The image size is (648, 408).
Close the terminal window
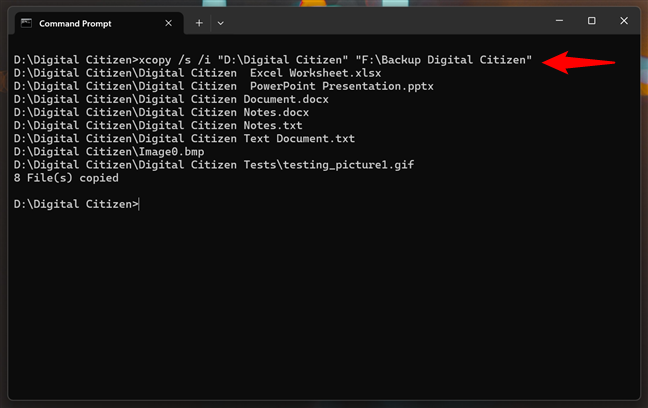pos(623,21)
